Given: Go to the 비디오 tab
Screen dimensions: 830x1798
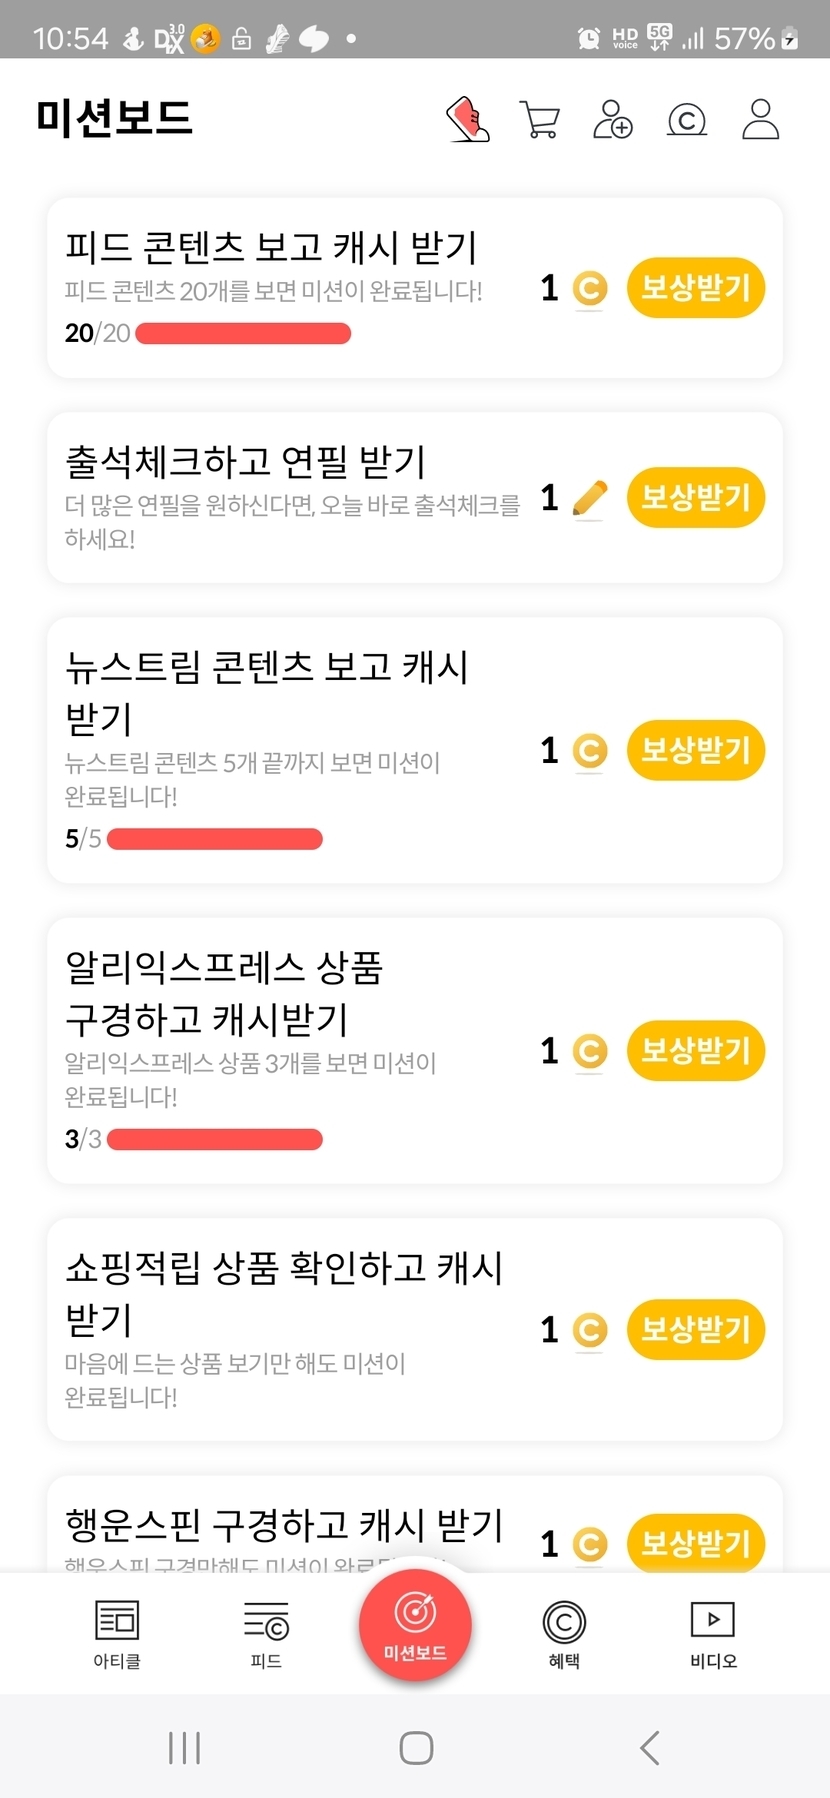Looking at the screenshot, I should click(x=713, y=1634).
